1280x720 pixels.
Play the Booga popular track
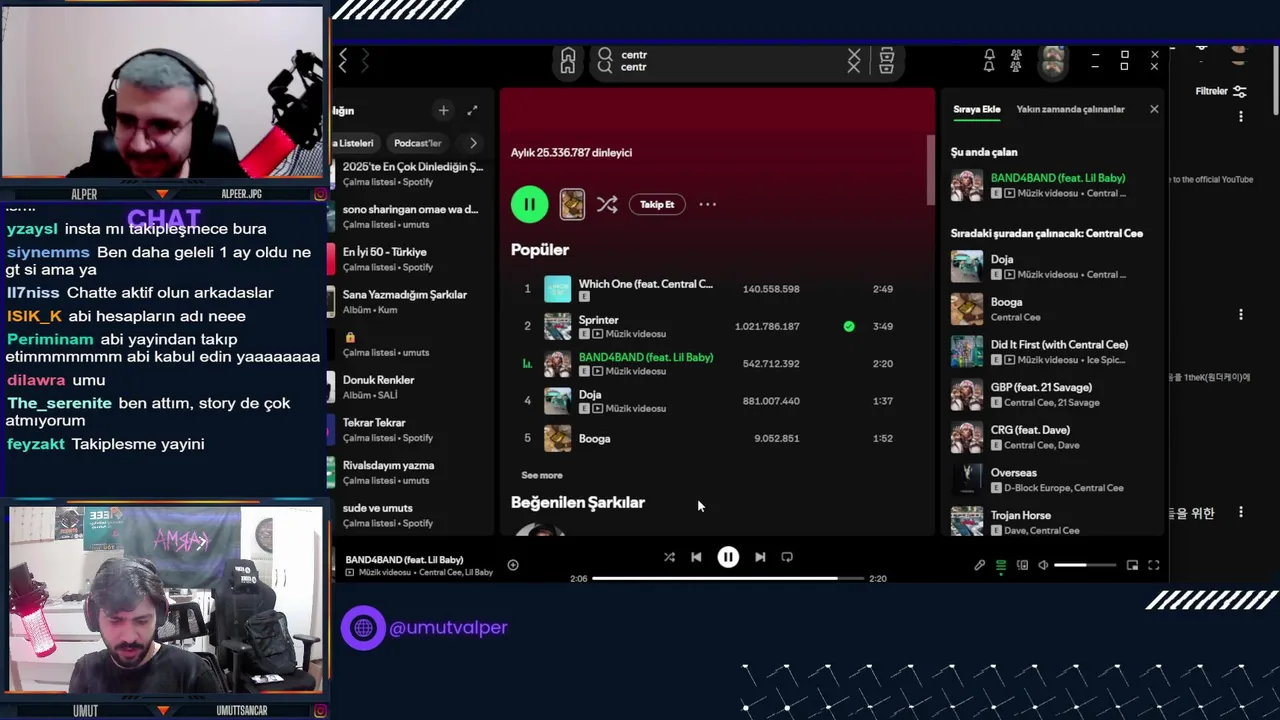(x=716, y=438)
